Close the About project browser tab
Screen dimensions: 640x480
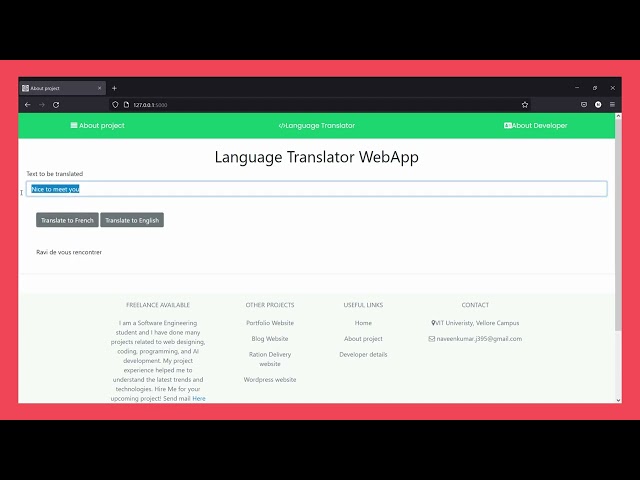pos(99,88)
